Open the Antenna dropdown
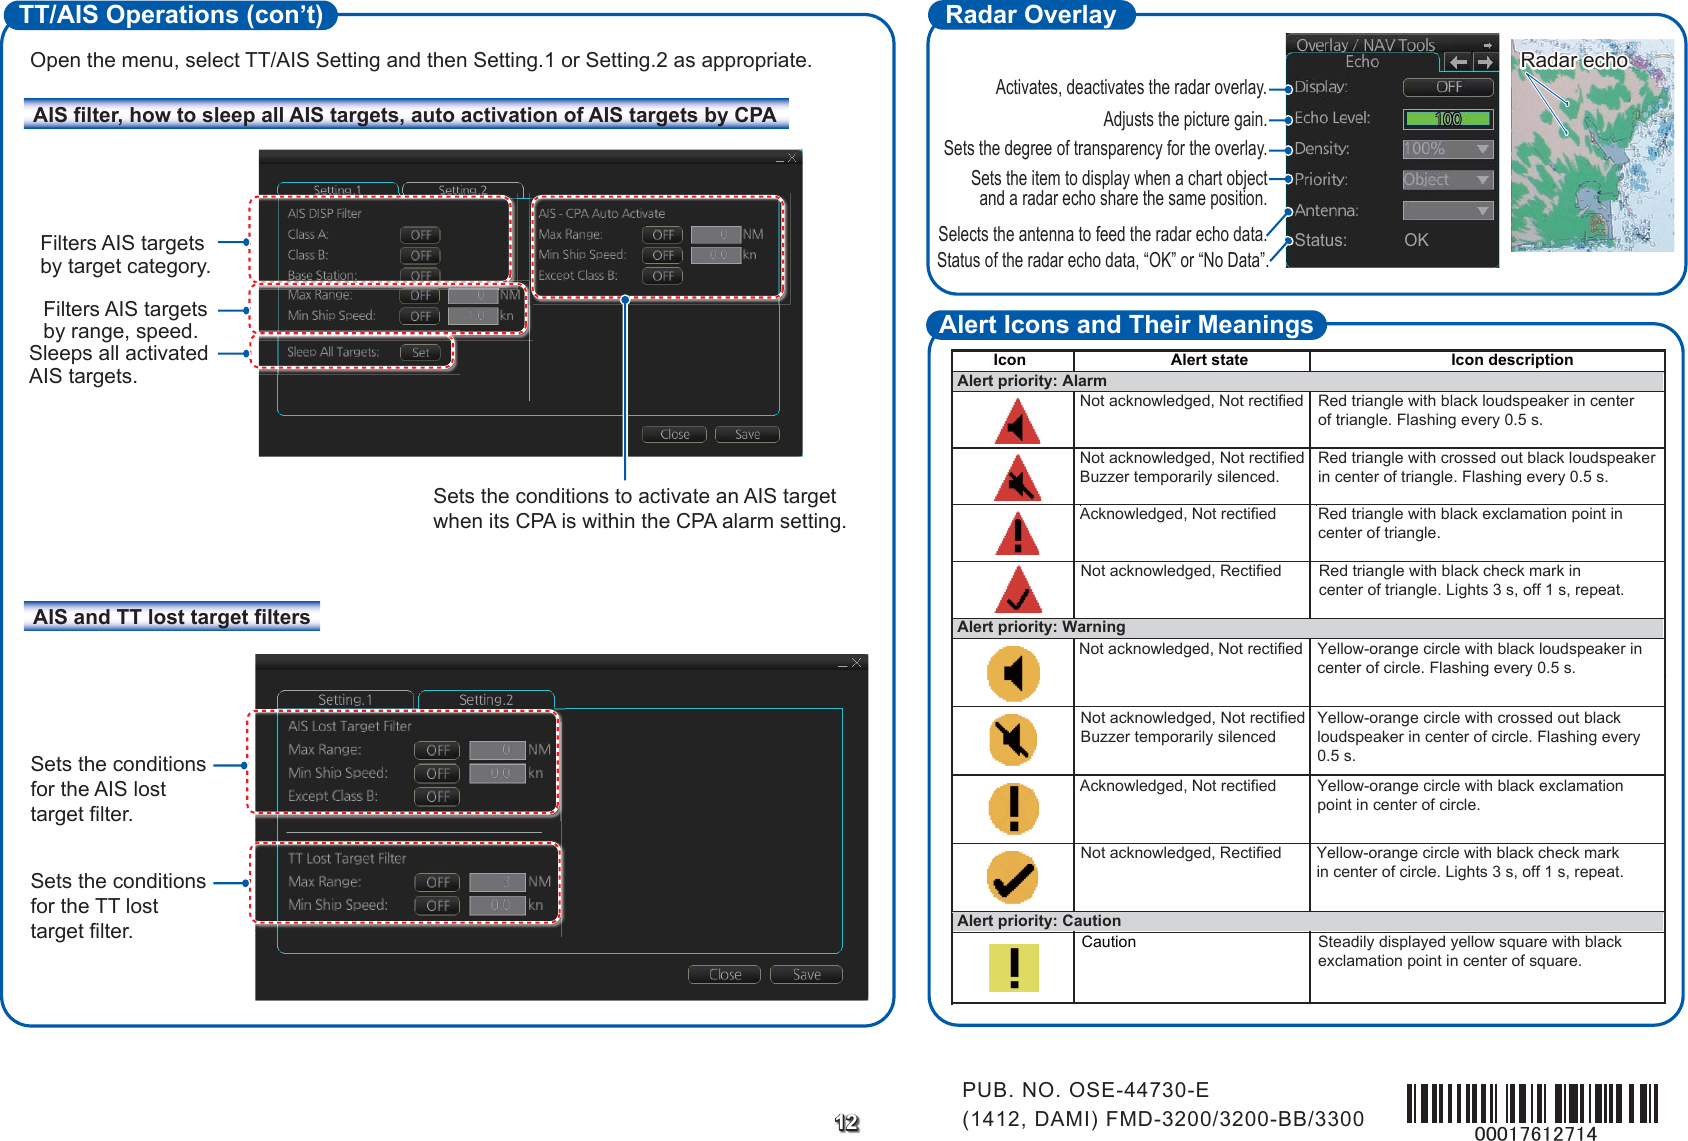 tap(1448, 211)
